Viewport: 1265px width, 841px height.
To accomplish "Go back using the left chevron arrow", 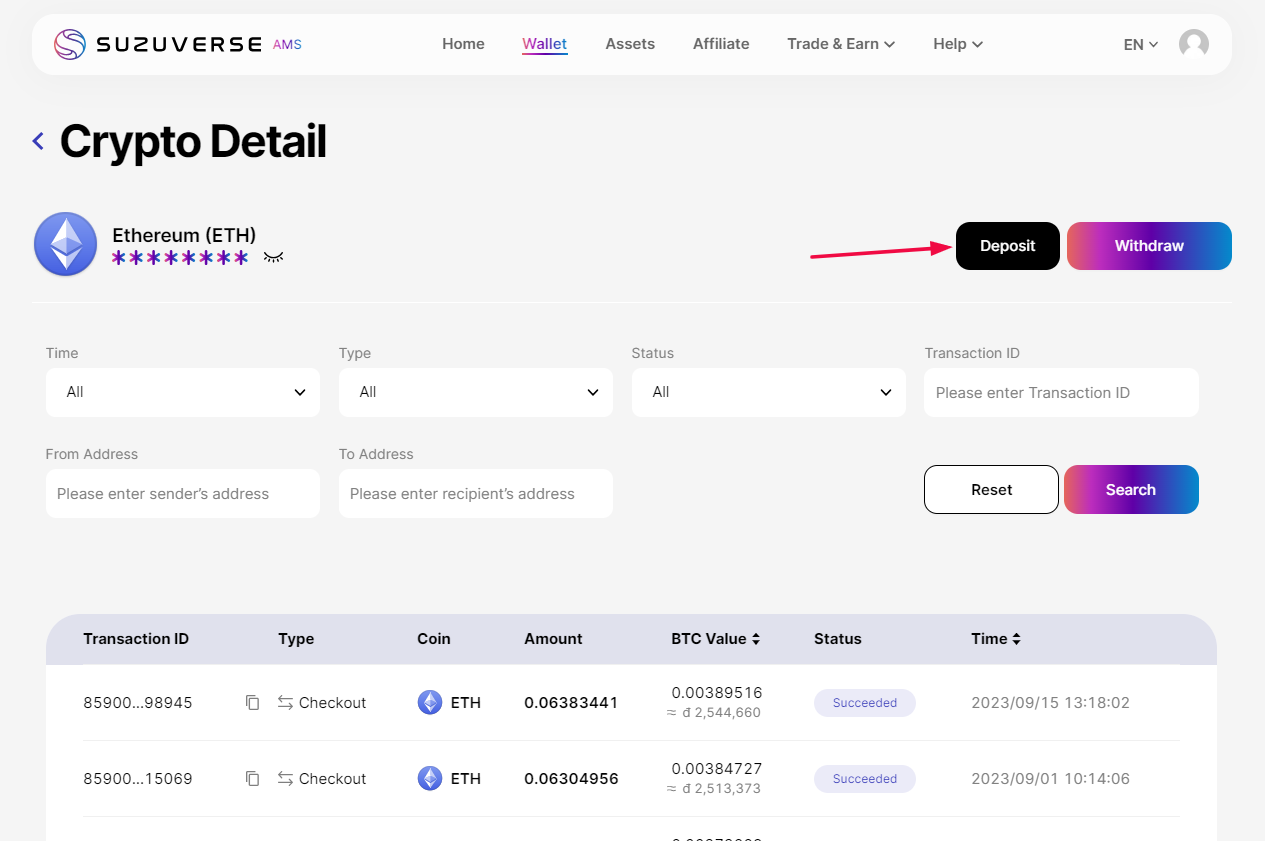I will (x=38, y=141).
